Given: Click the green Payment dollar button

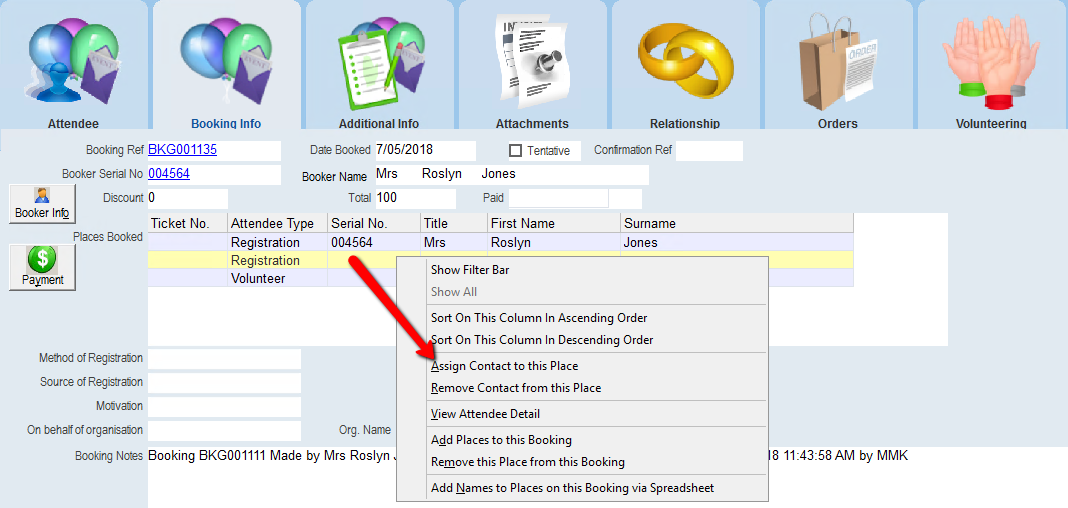Looking at the screenshot, I should coord(42,267).
